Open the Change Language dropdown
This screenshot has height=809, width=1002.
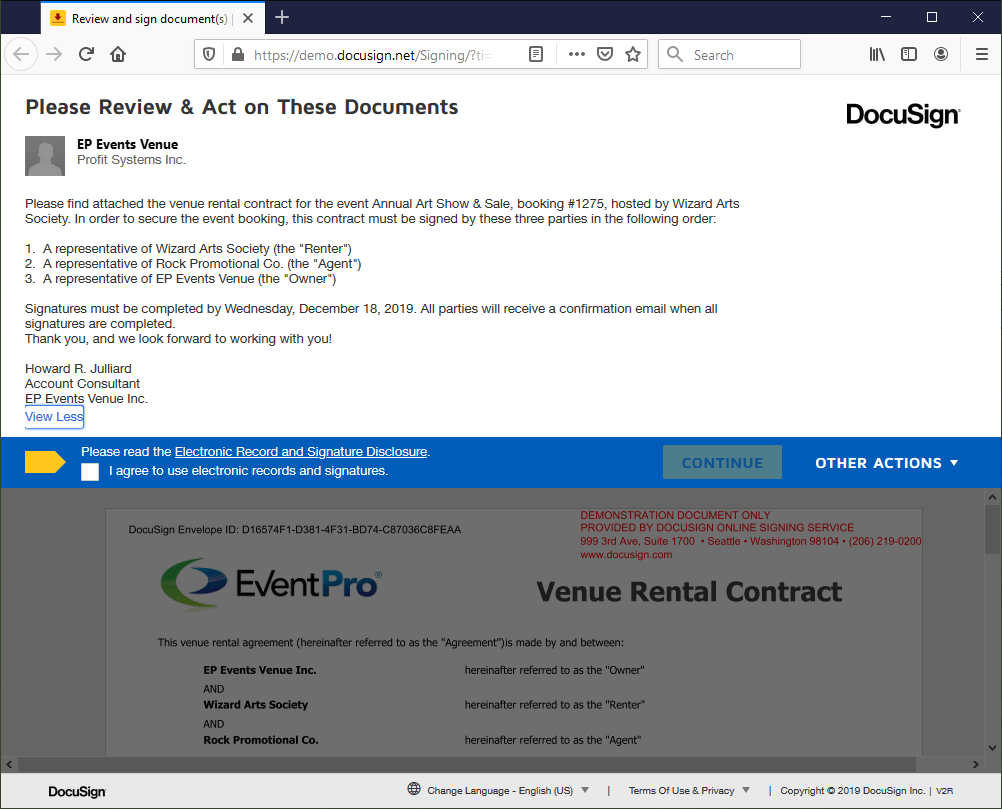pyautogui.click(x=507, y=790)
